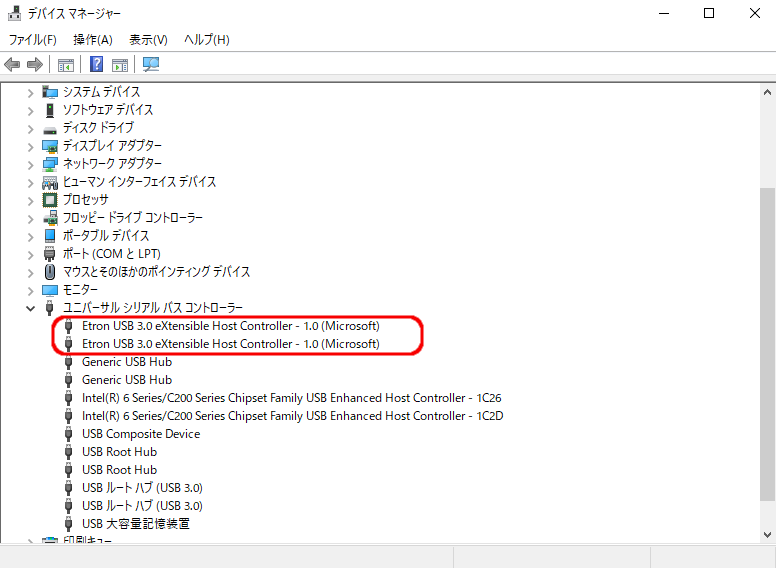Toggle the console tree pane toolbar icon

[65, 64]
